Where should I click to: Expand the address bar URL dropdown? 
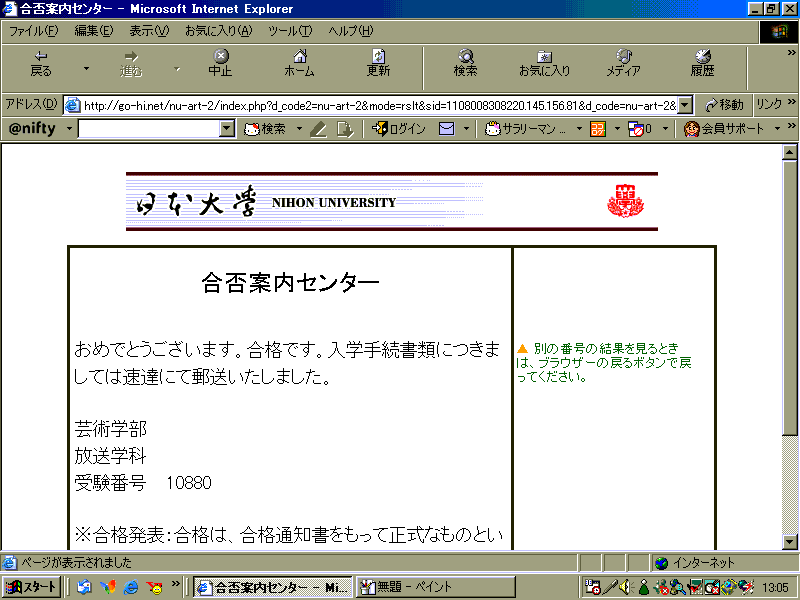point(686,106)
